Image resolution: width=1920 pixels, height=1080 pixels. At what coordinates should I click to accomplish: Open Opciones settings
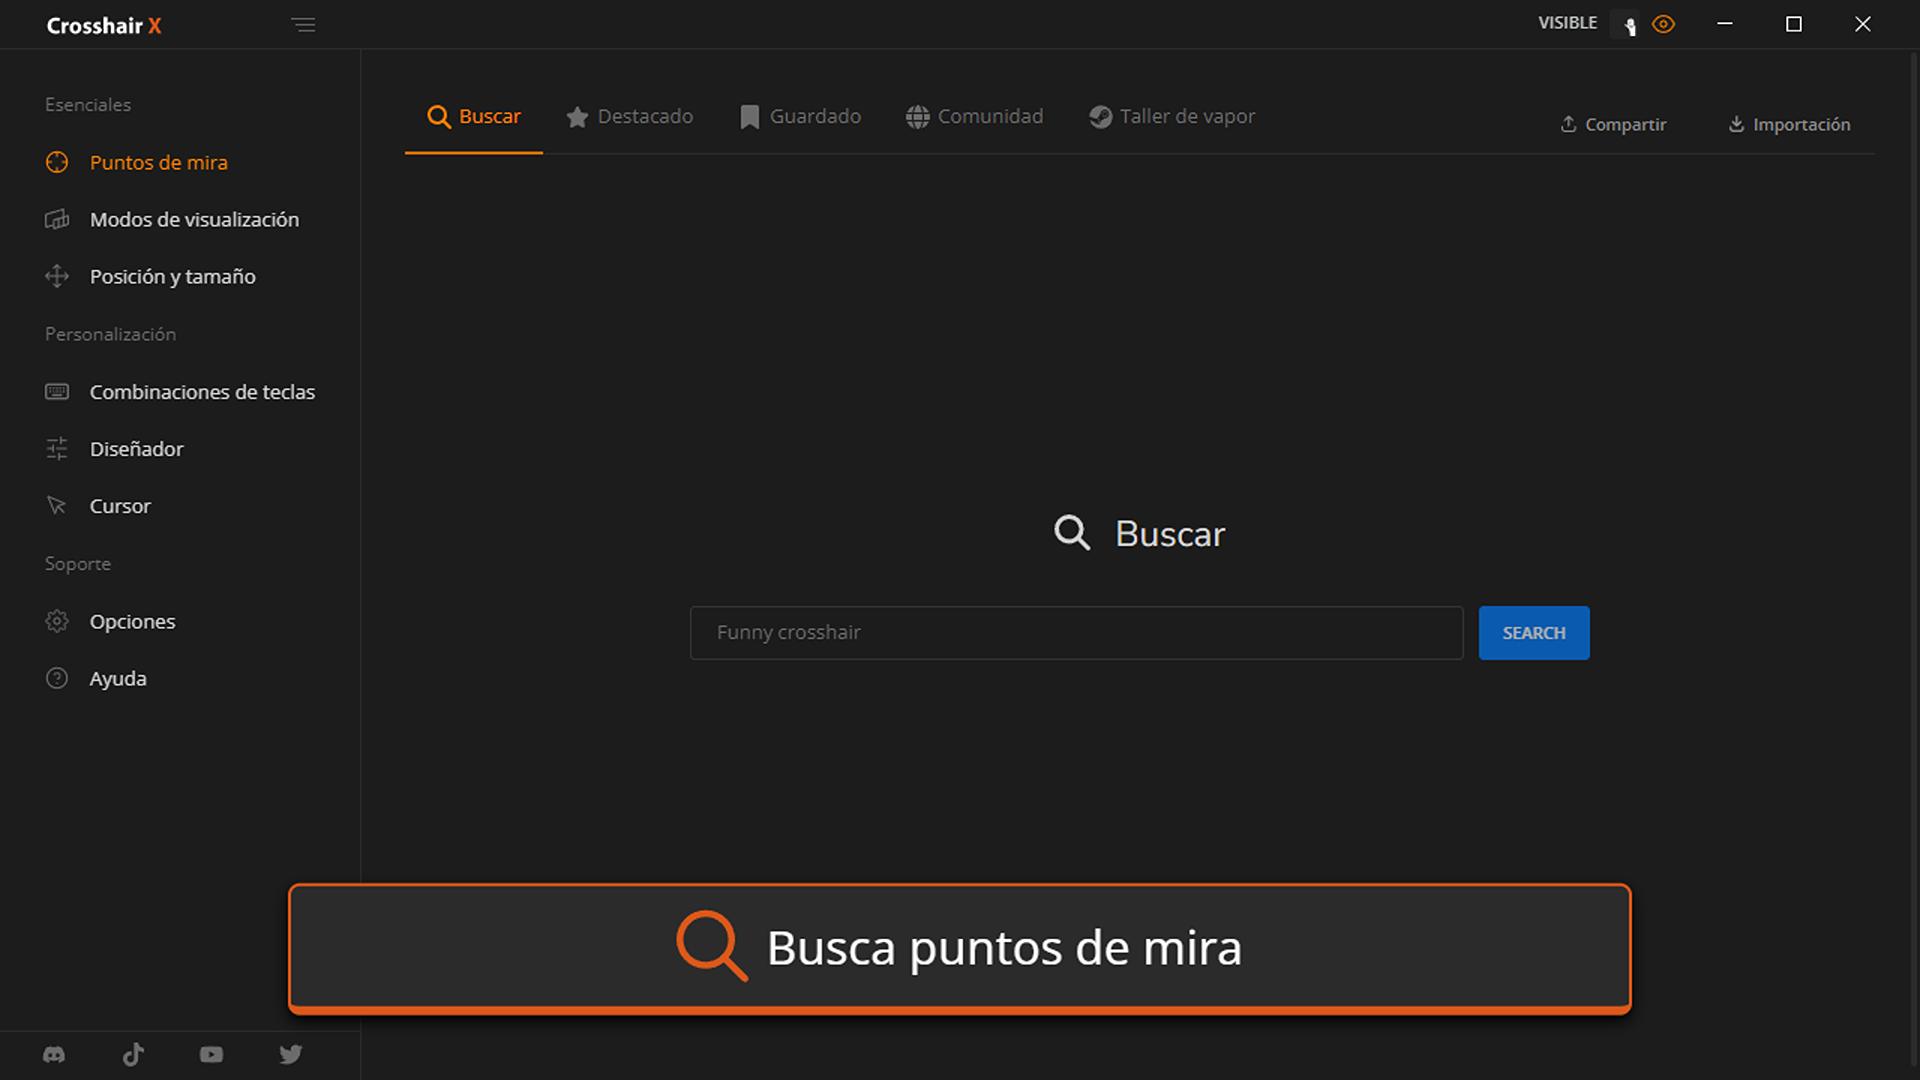(110, 621)
